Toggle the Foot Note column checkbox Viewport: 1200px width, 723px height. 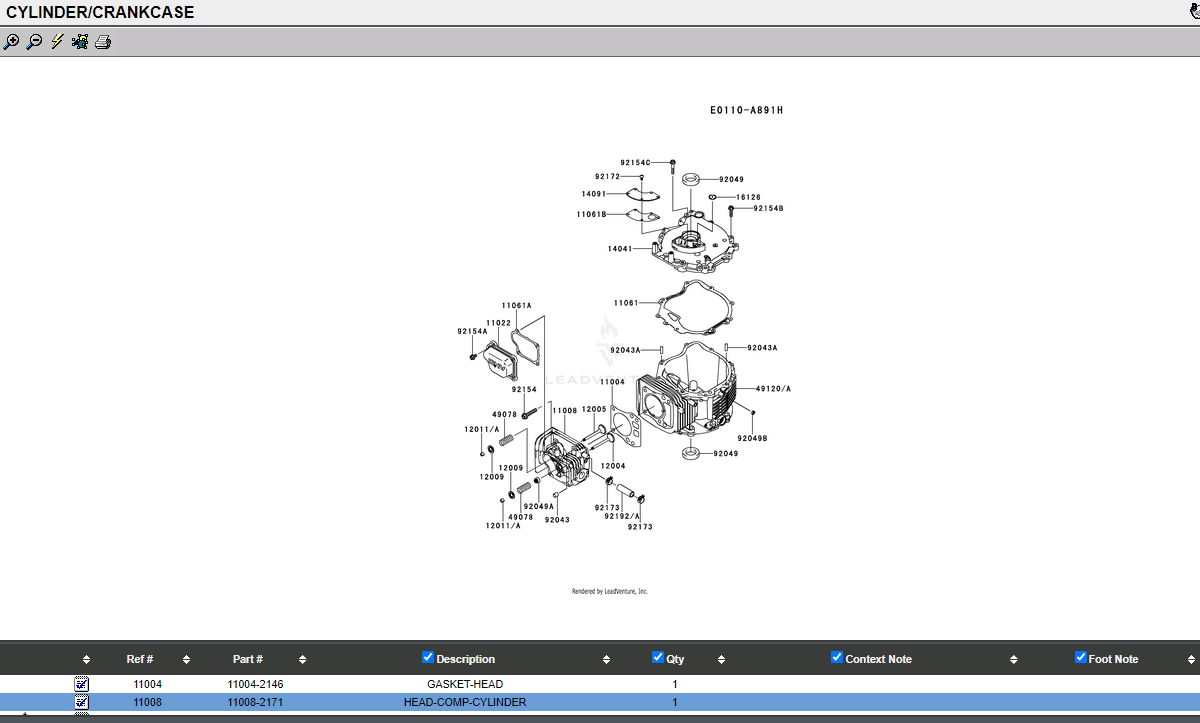point(1081,657)
